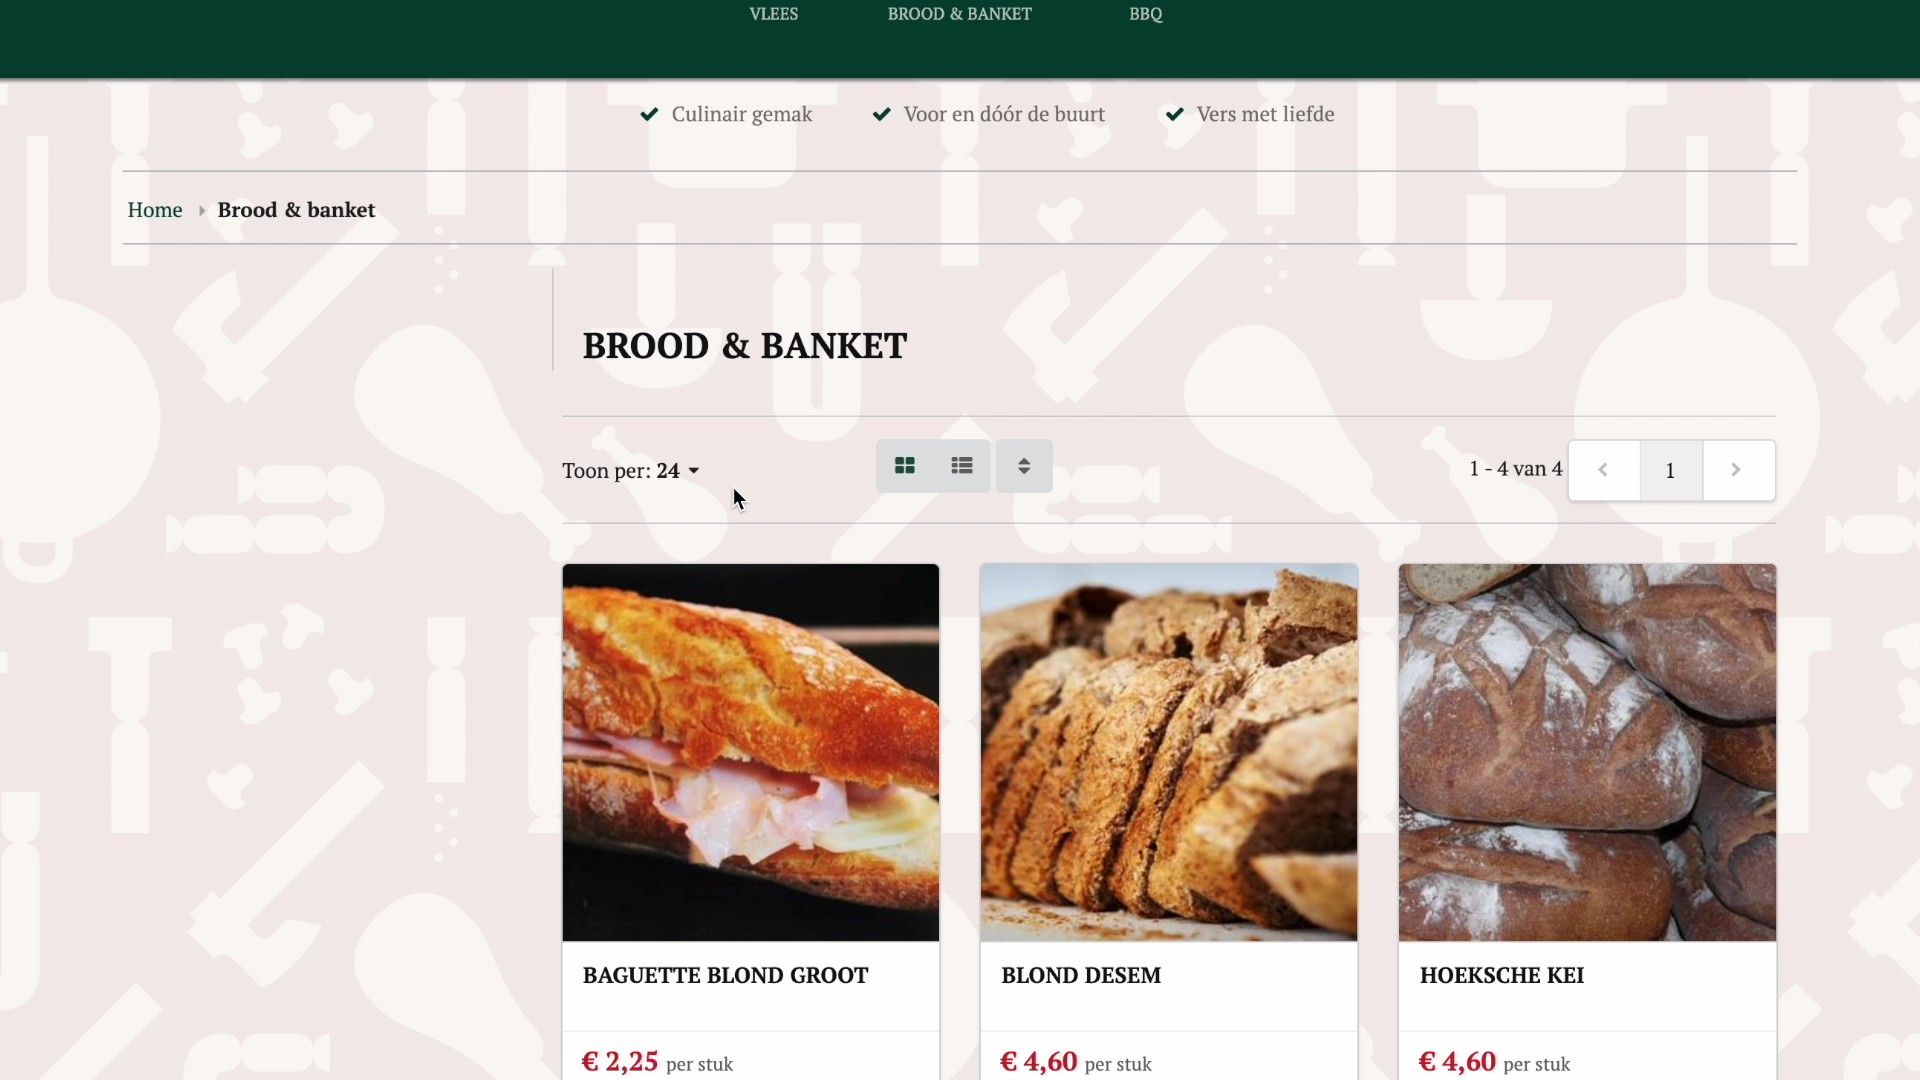Open the BLOND DESEM product title
1920x1080 pixels.
pyautogui.click(x=1081, y=976)
